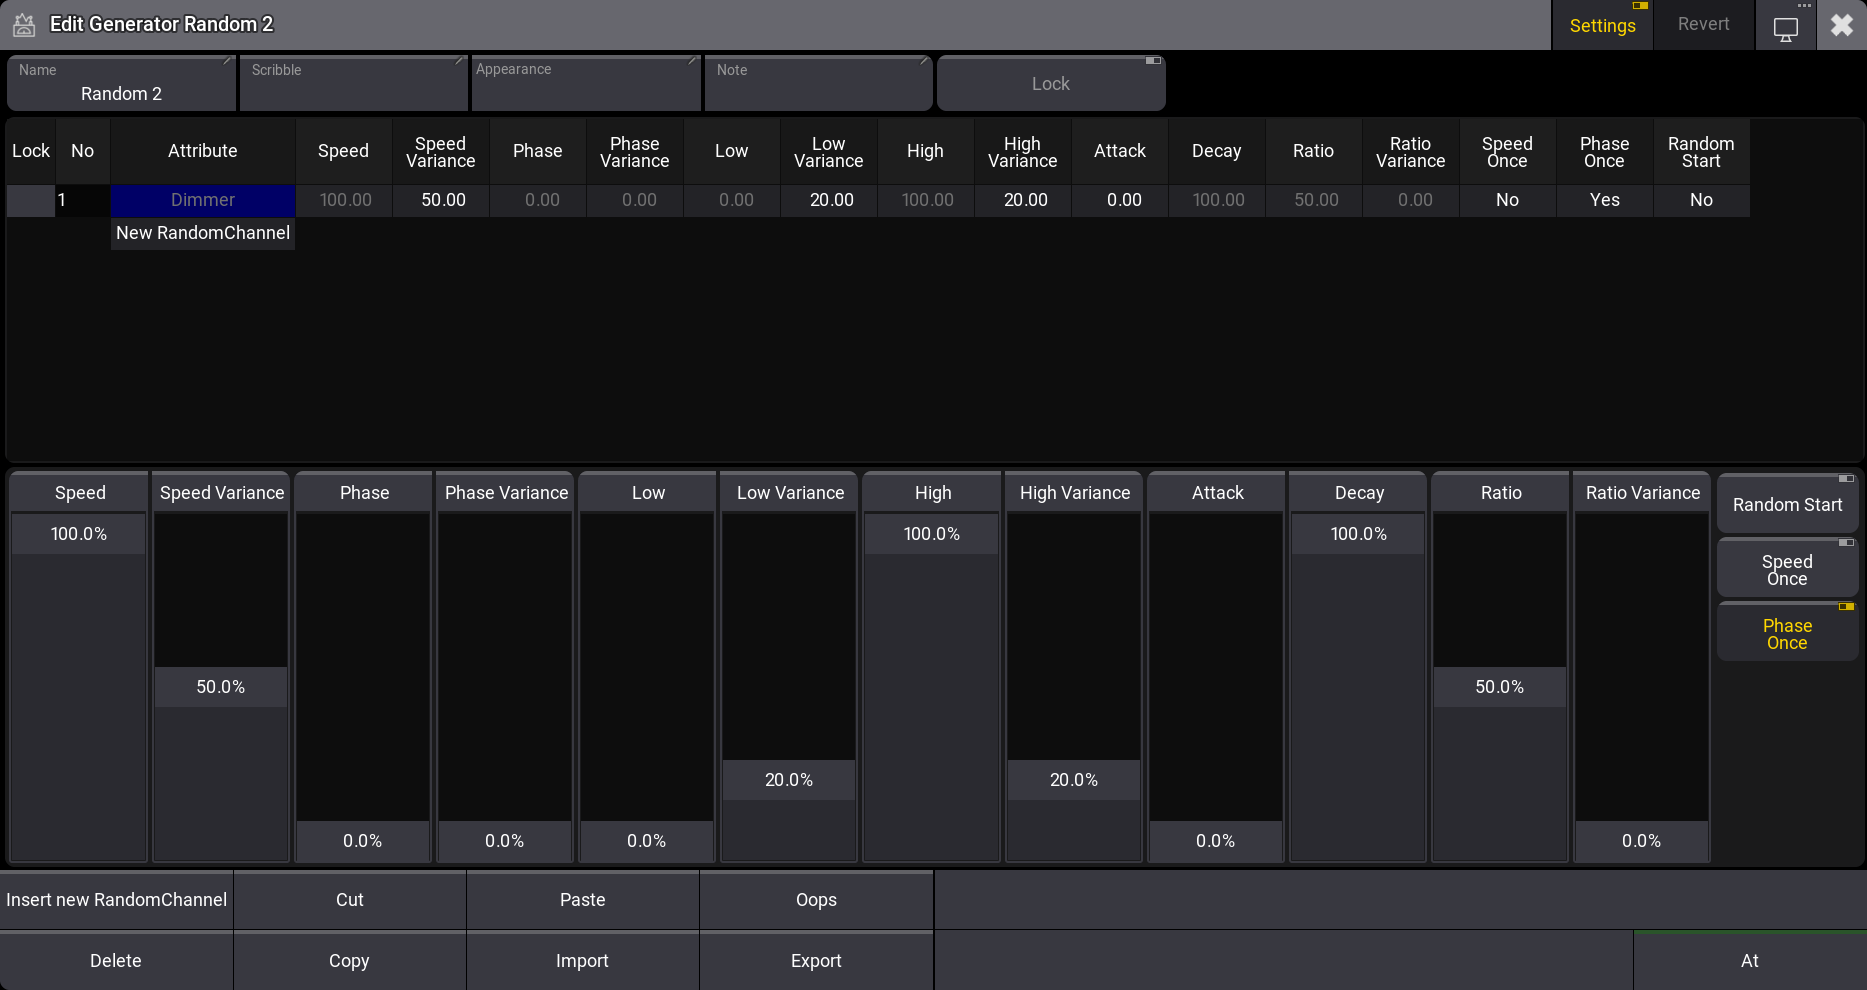The width and height of the screenshot is (1867, 990).
Task: Click the Speed Once cell showing No
Action: pos(1507,200)
